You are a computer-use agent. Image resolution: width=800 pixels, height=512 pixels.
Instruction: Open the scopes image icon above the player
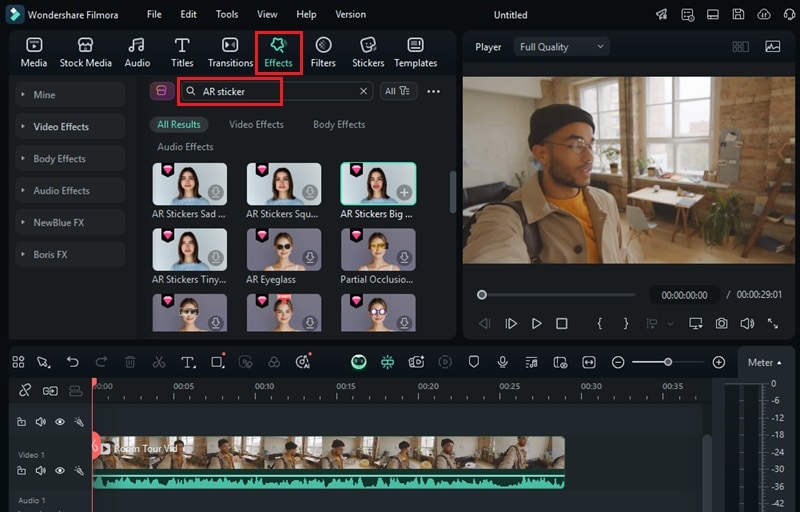point(772,47)
